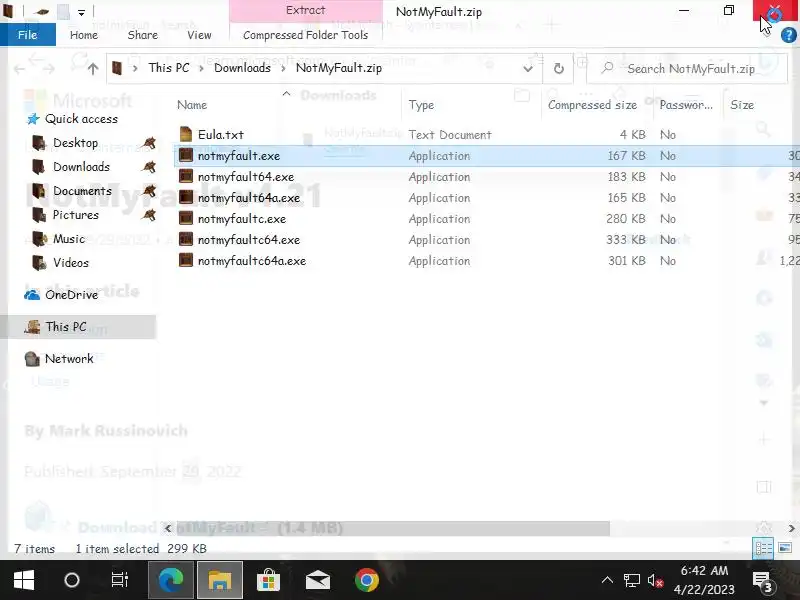The height and width of the screenshot is (600, 800).
Task: Open Music in navigation pane
Action: click(69, 239)
